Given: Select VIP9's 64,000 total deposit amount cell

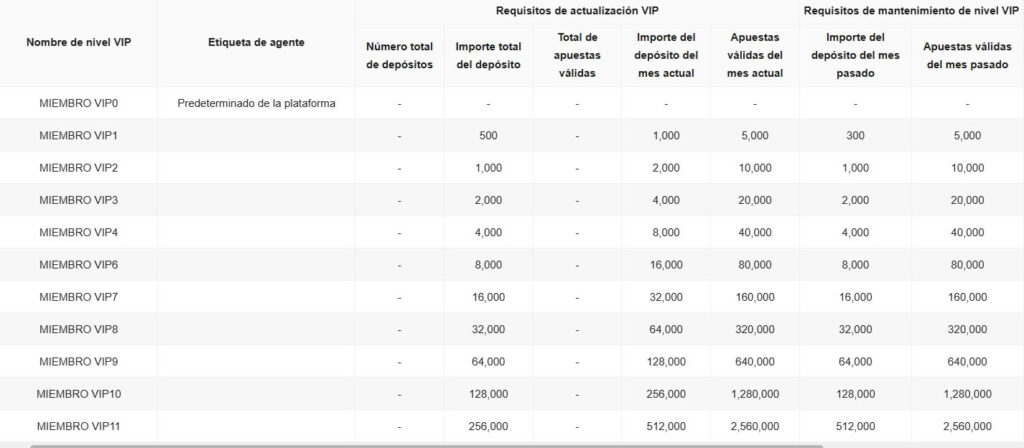Looking at the screenshot, I should (488, 361).
